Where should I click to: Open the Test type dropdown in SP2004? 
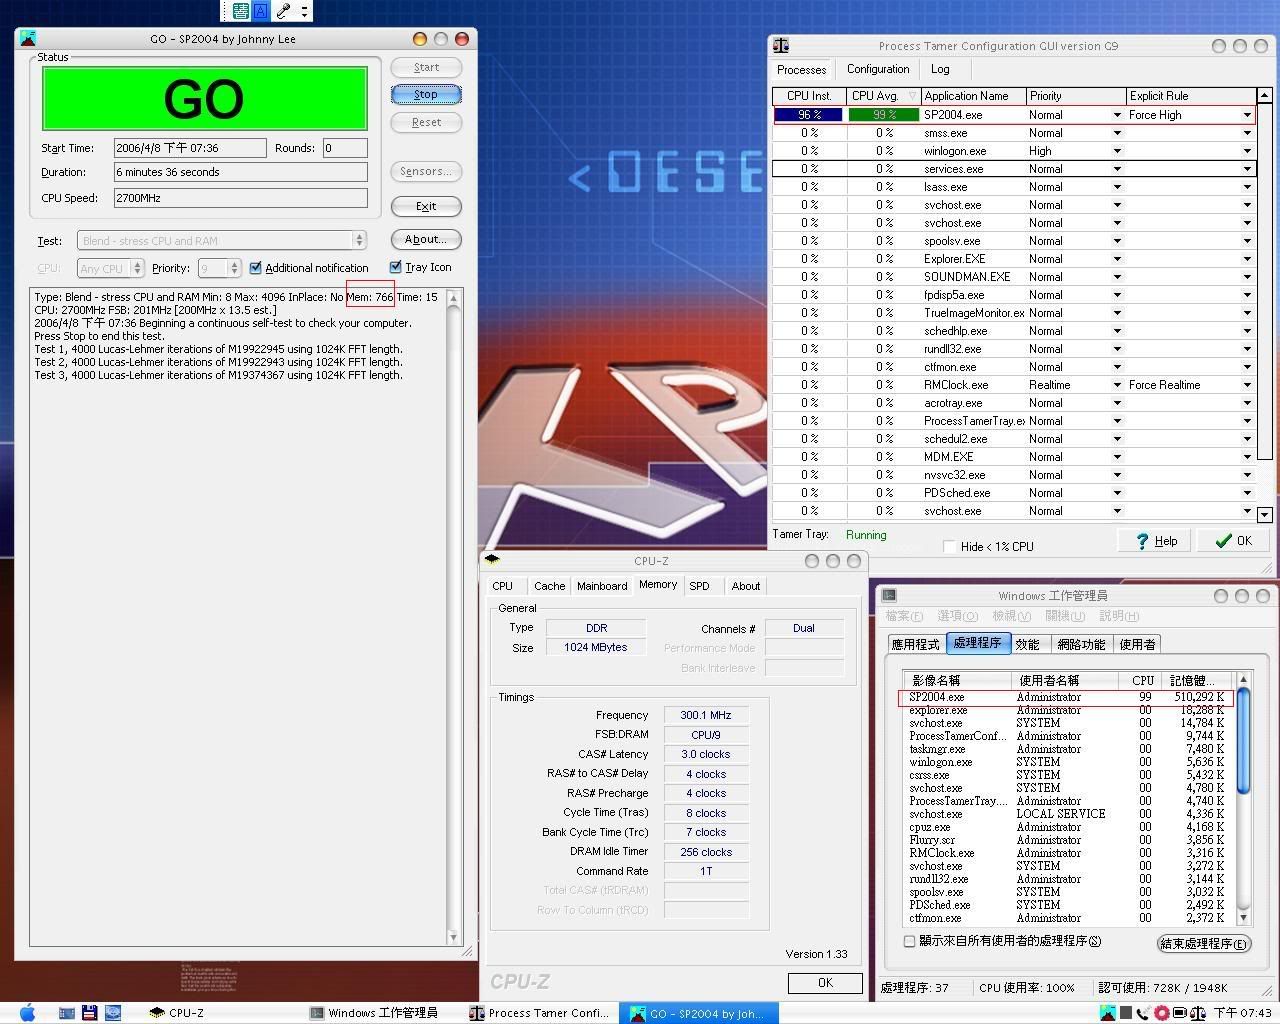359,240
